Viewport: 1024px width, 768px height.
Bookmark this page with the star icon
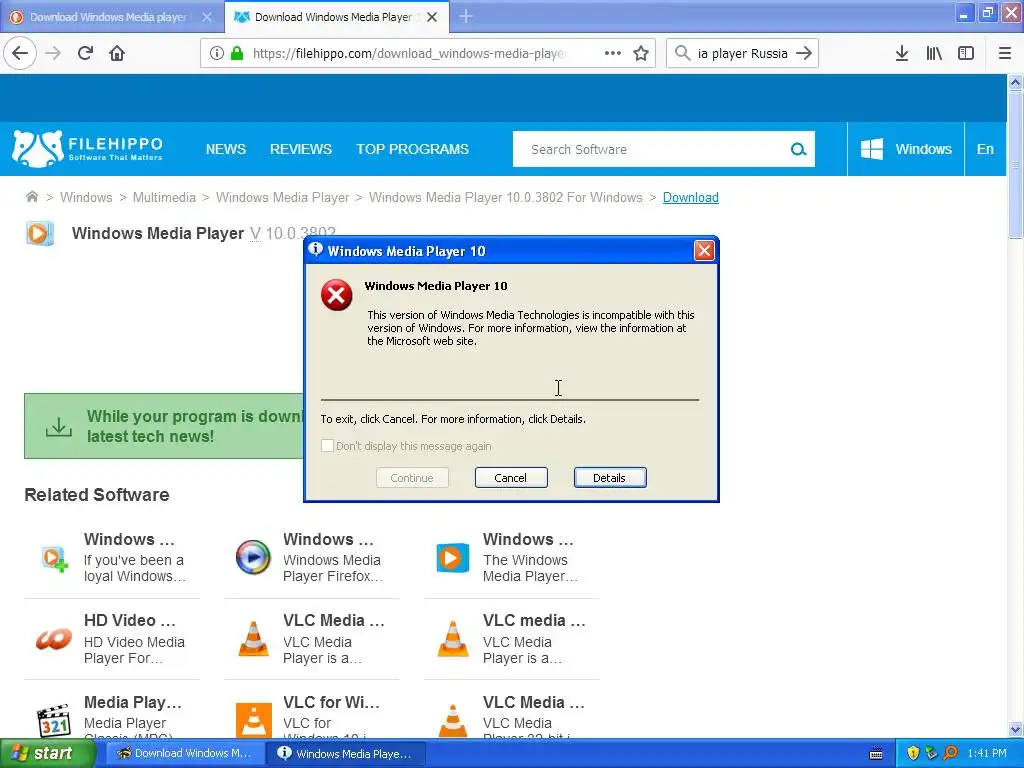point(641,53)
